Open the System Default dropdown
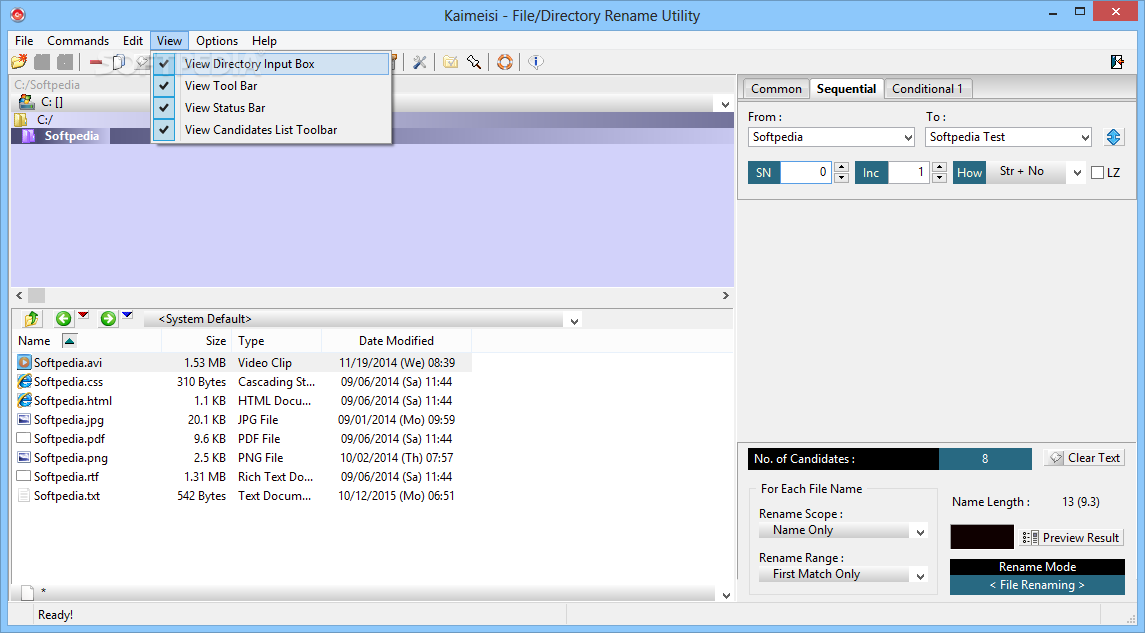 [x=575, y=321]
